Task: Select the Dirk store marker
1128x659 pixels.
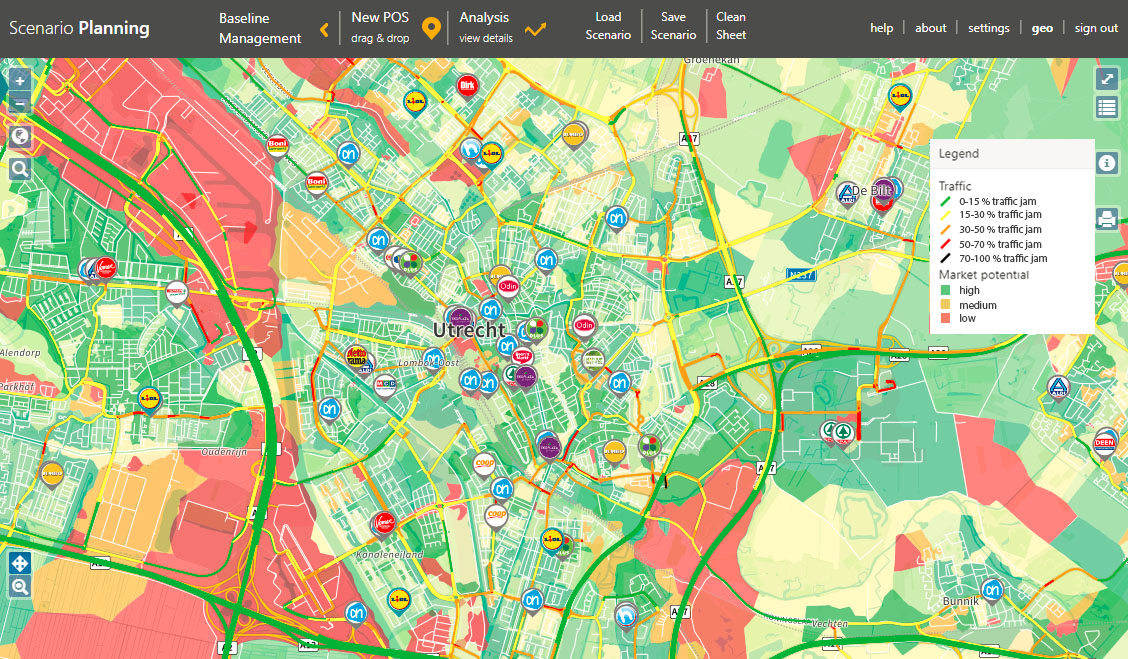Action: click(468, 86)
